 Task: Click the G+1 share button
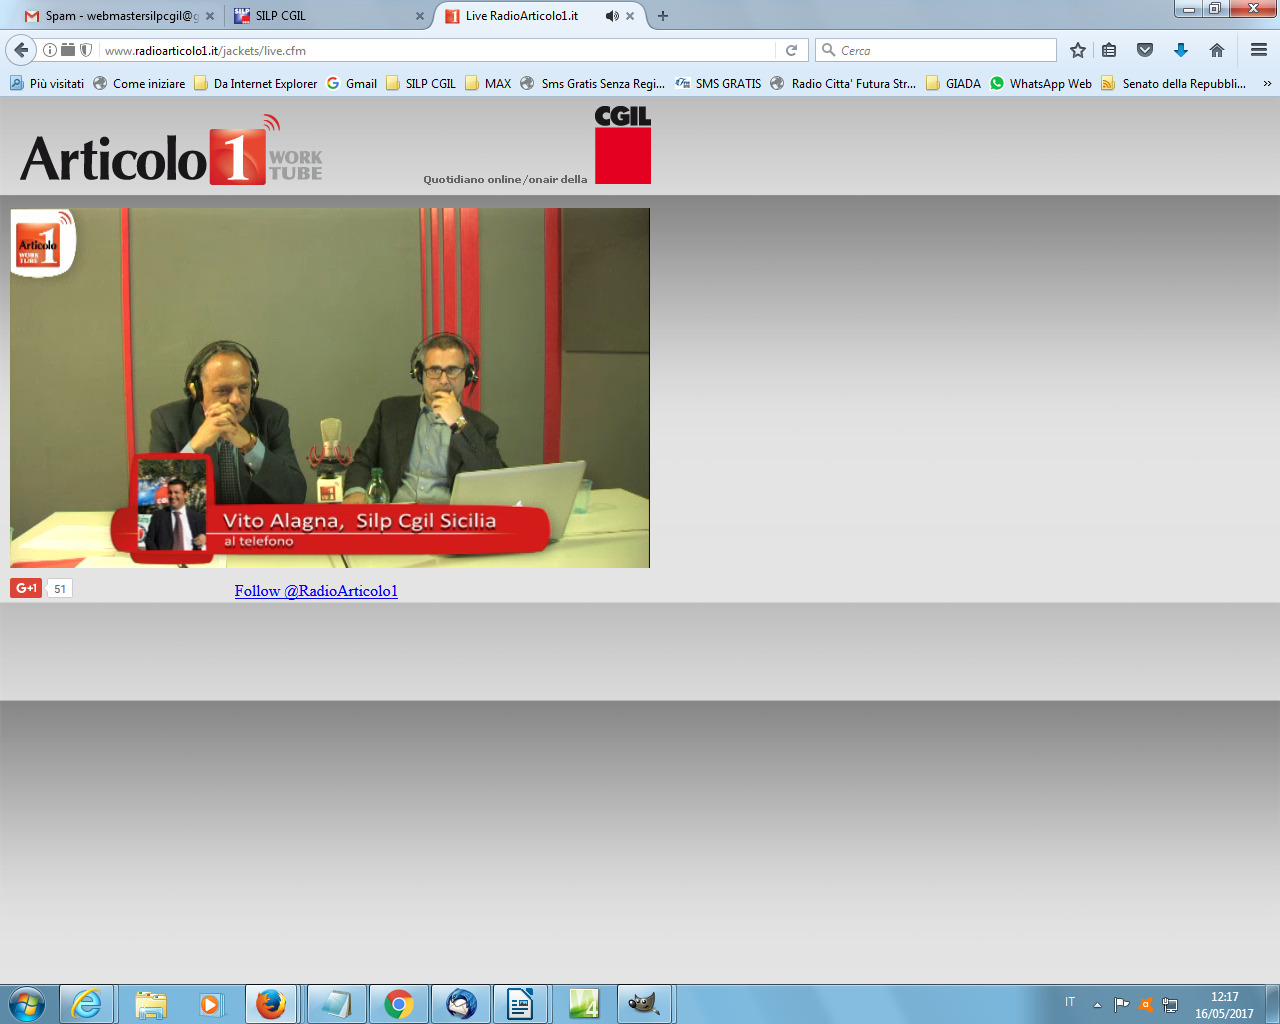(26, 588)
